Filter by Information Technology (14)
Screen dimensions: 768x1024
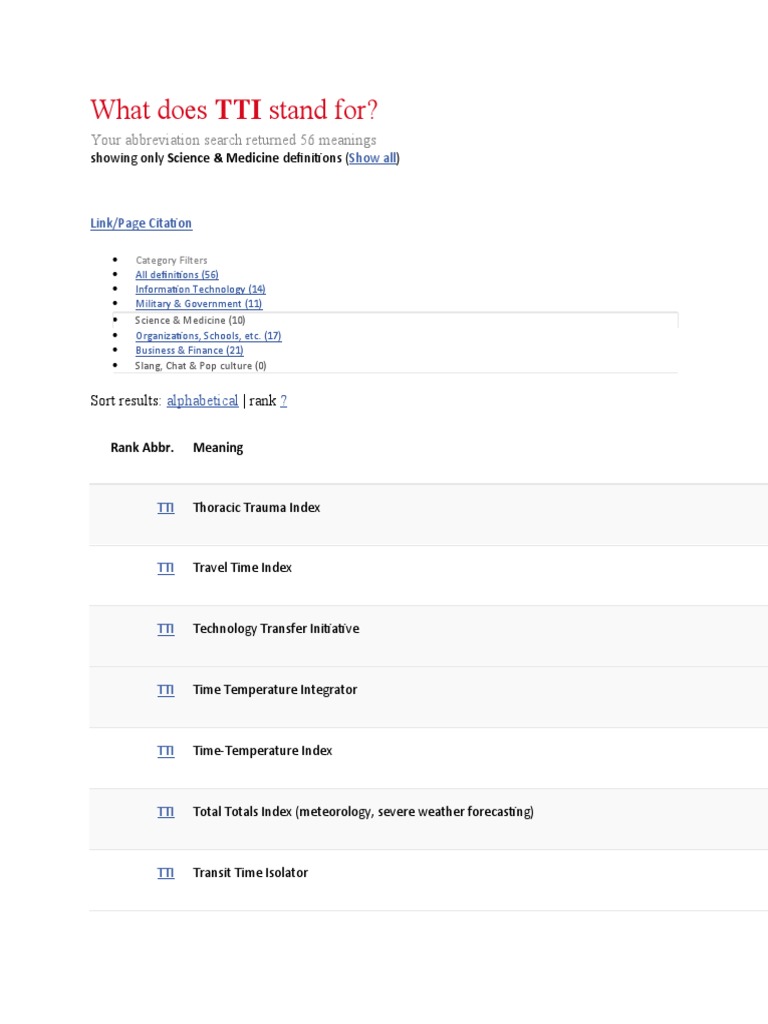point(200,289)
